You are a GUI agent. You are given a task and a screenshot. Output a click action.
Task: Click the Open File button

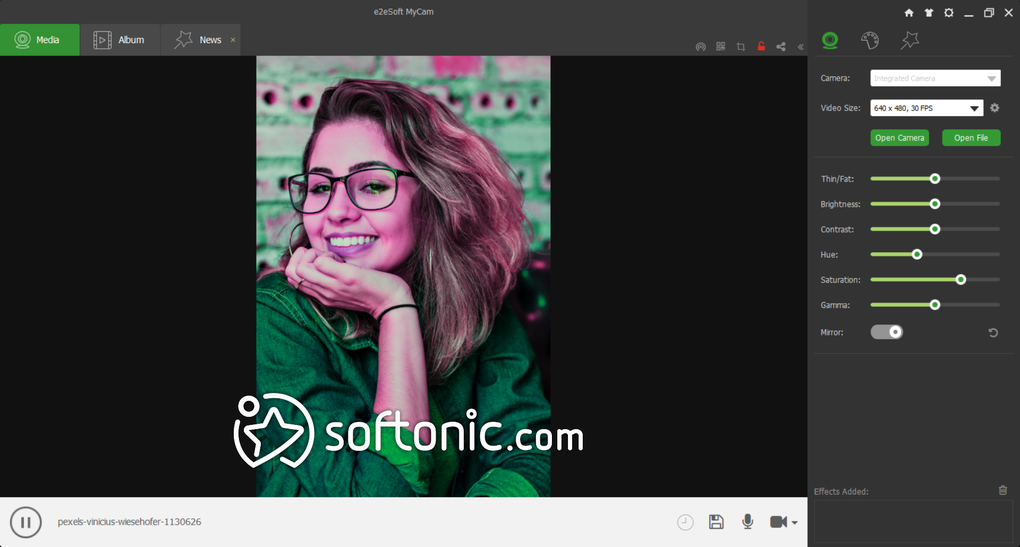pyautogui.click(x=971, y=138)
